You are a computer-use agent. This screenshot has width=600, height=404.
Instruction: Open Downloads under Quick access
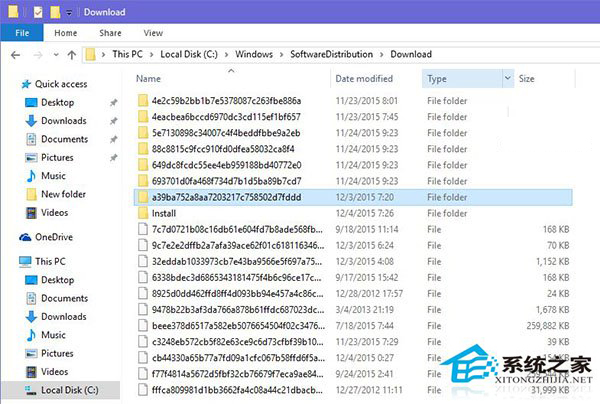(x=64, y=121)
